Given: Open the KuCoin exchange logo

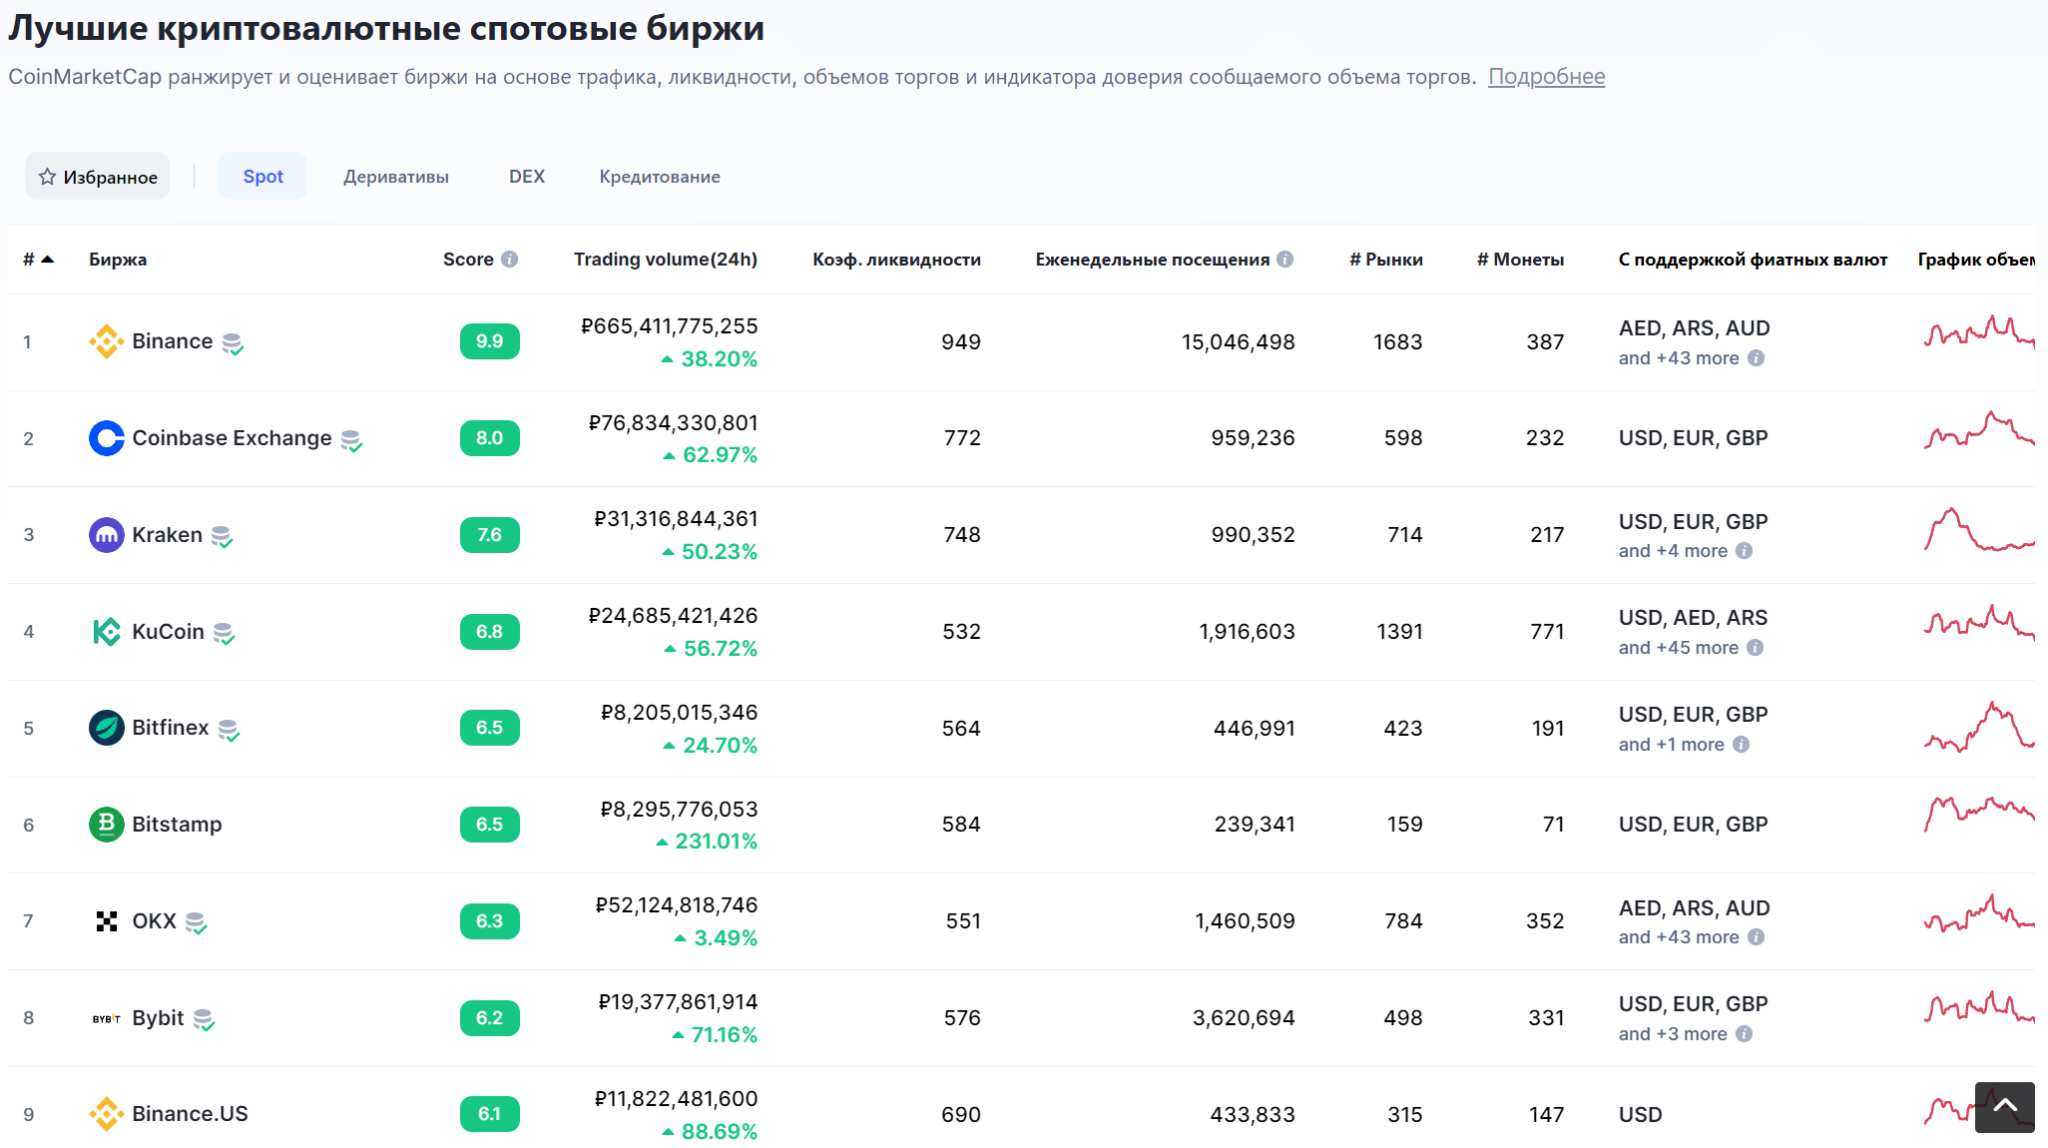Looking at the screenshot, I should point(107,631).
